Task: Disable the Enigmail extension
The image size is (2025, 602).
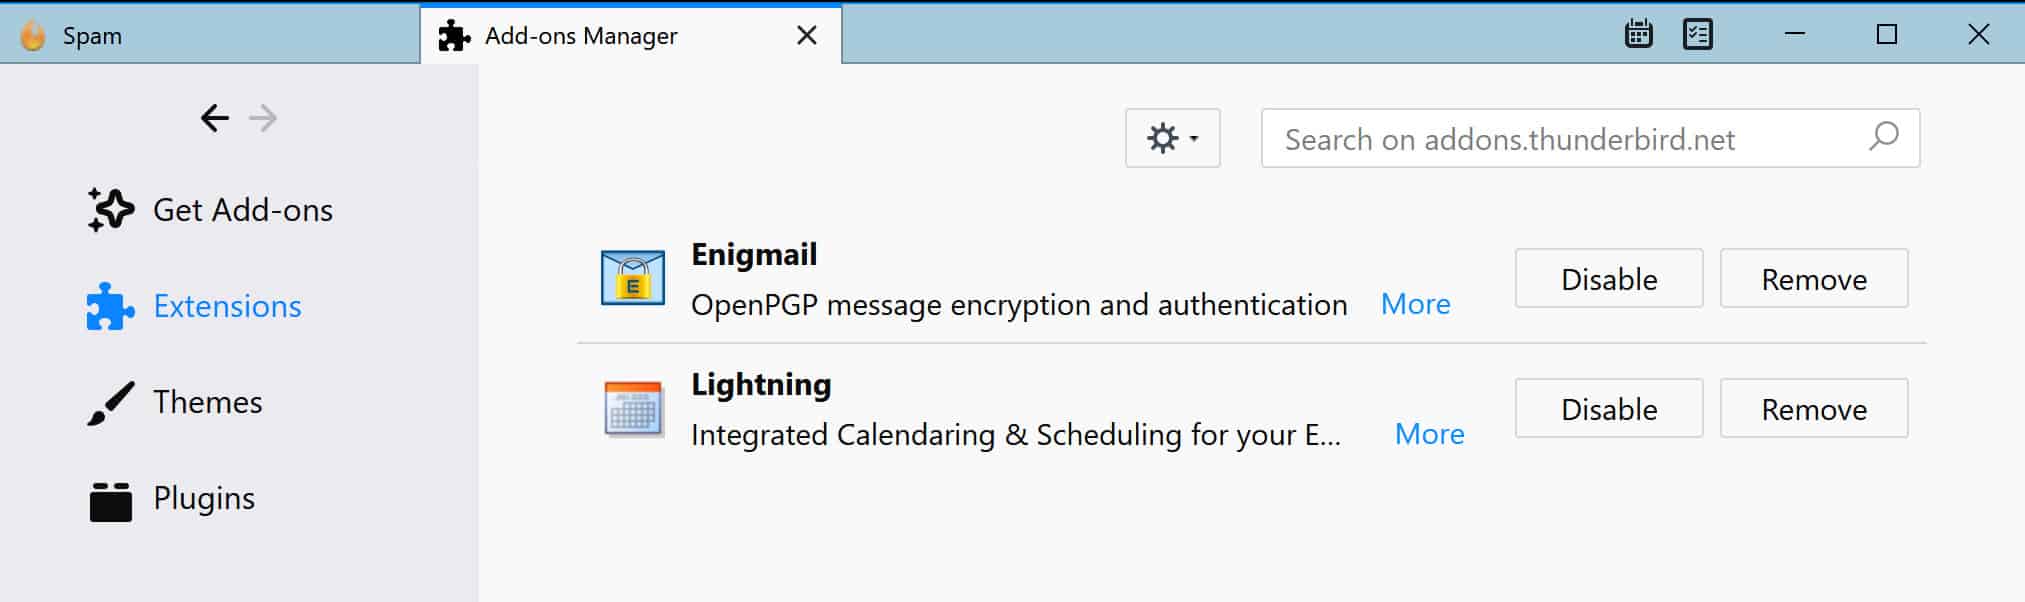Action: (1609, 279)
